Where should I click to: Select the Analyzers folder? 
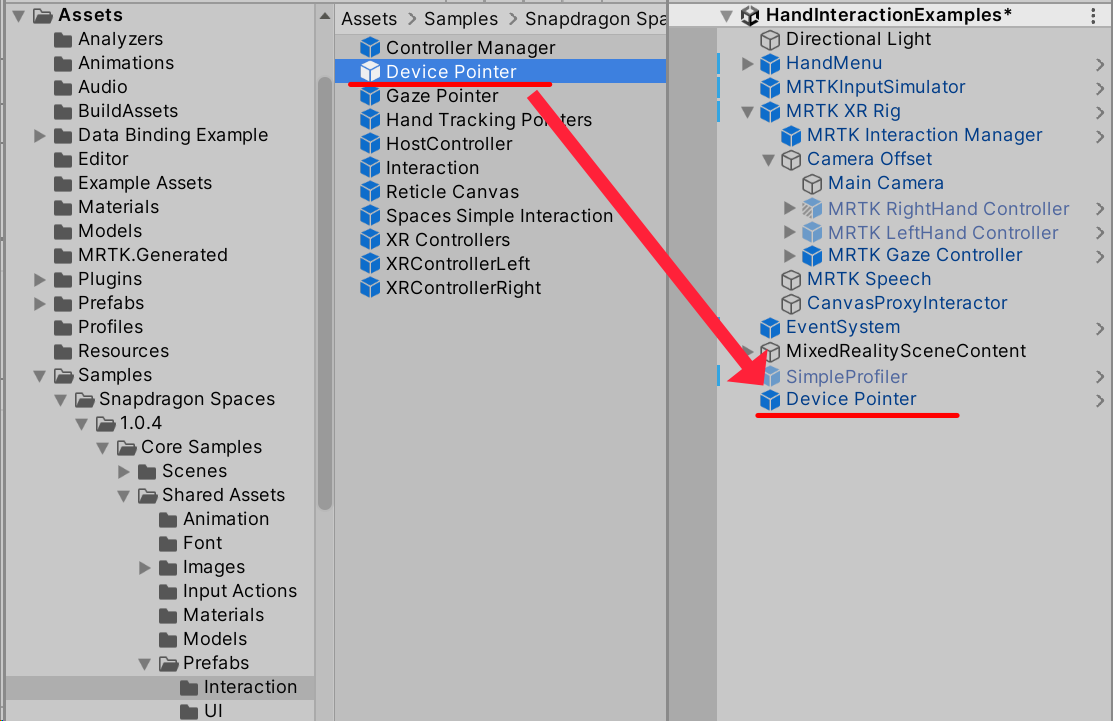[x=120, y=39]
